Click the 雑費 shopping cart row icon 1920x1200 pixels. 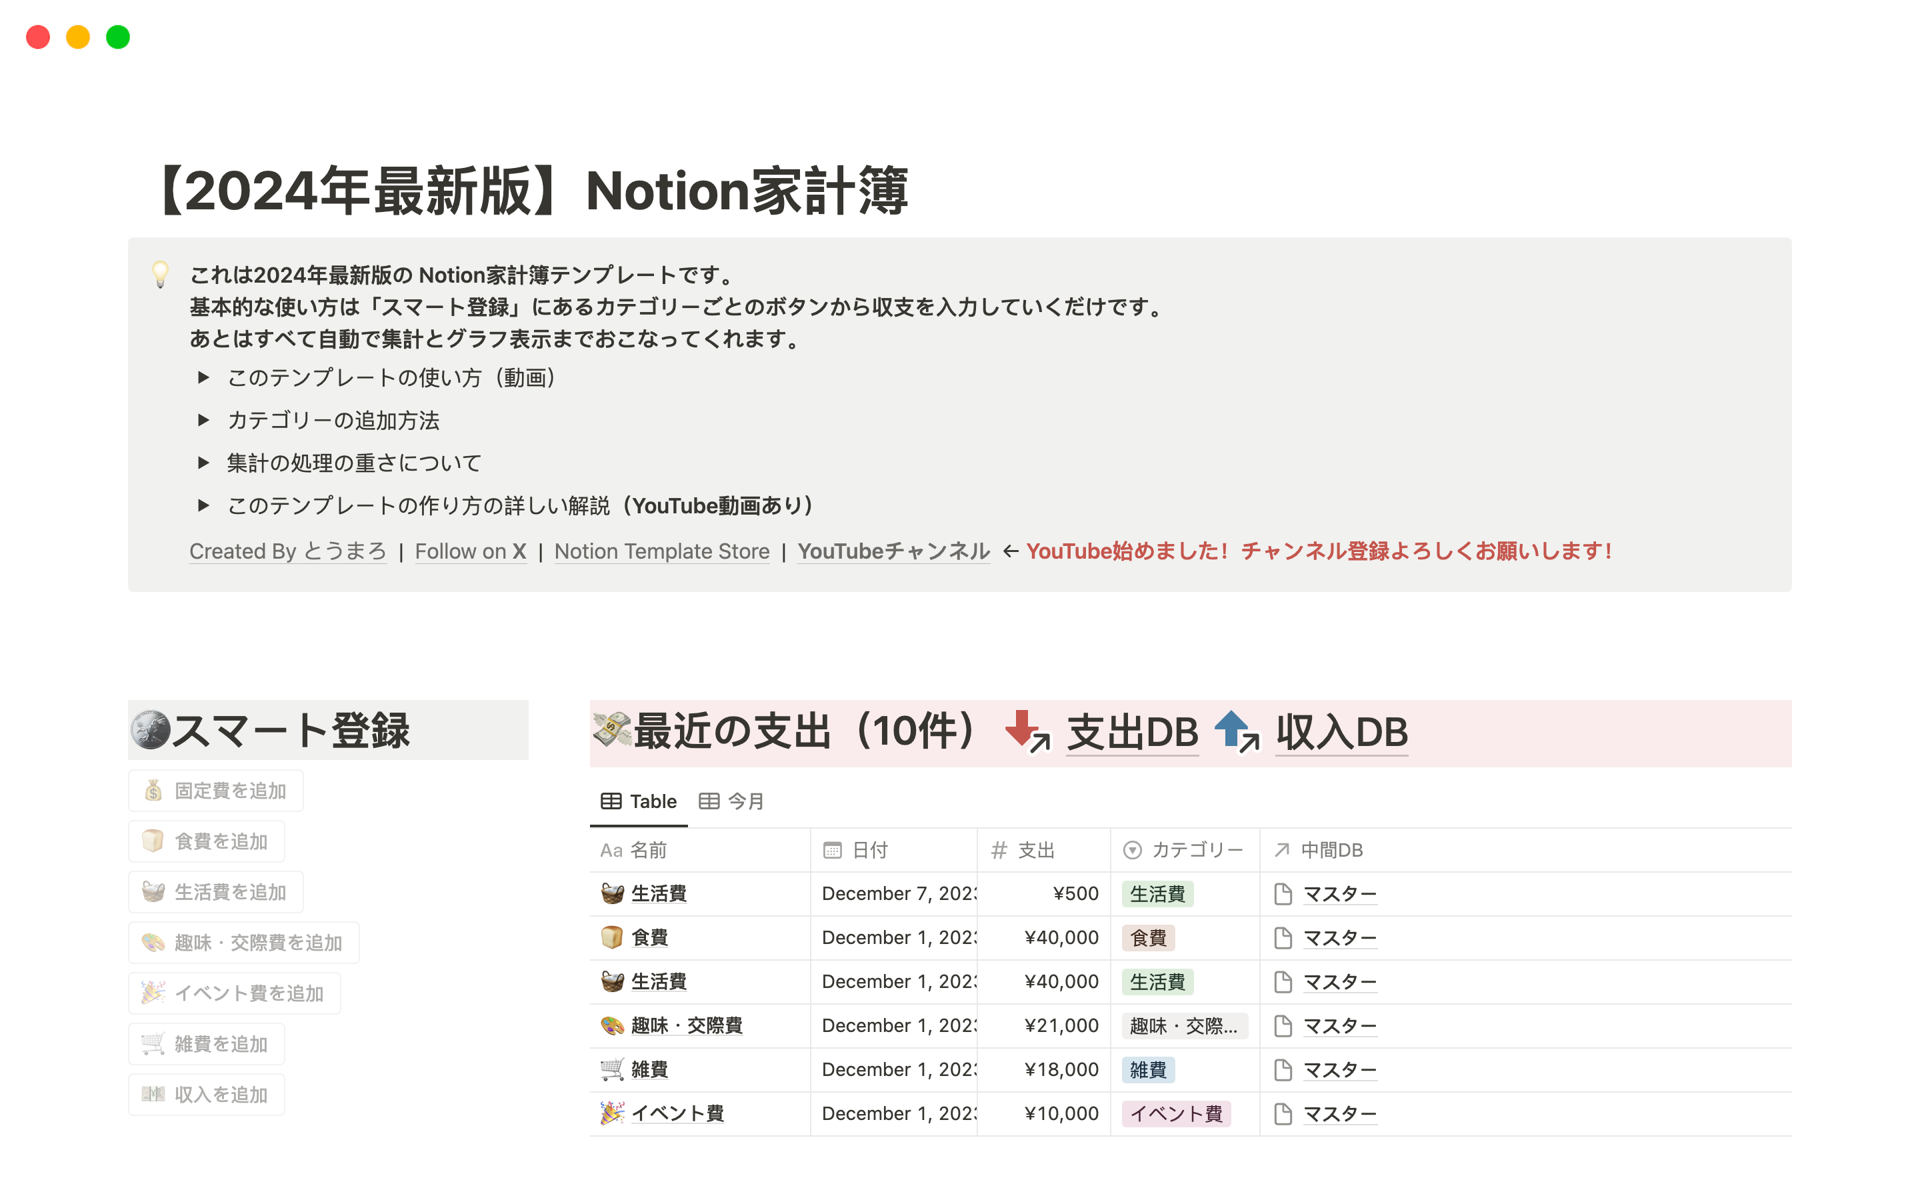612,1069
